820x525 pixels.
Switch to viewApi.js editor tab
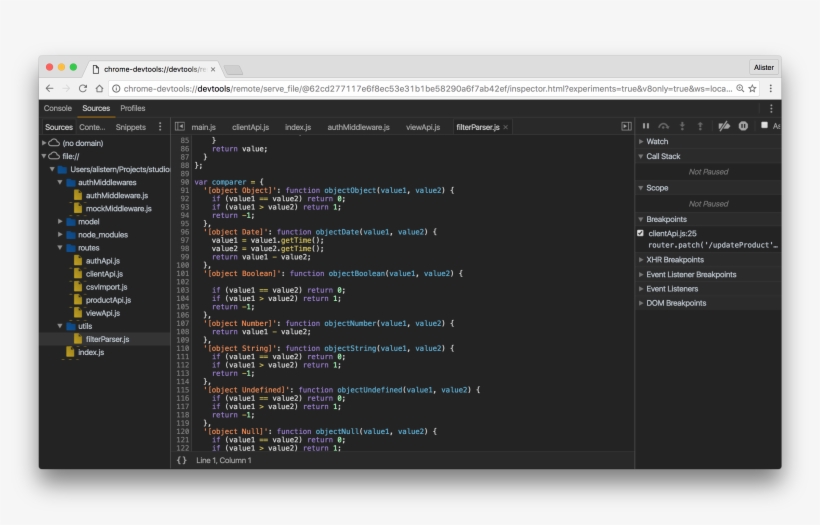pyautogui.click(x=423, y=127)
